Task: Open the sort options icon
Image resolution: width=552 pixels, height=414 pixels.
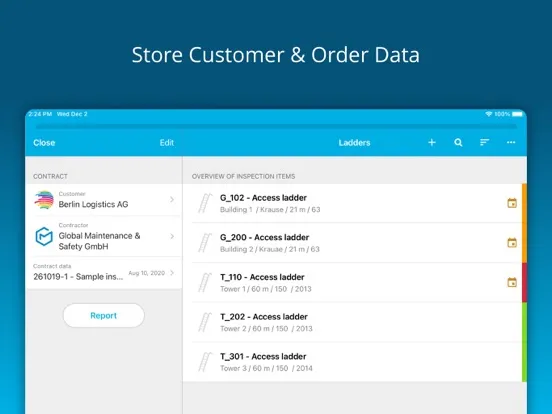Action: pyautogui.click(x=484, y=142)
